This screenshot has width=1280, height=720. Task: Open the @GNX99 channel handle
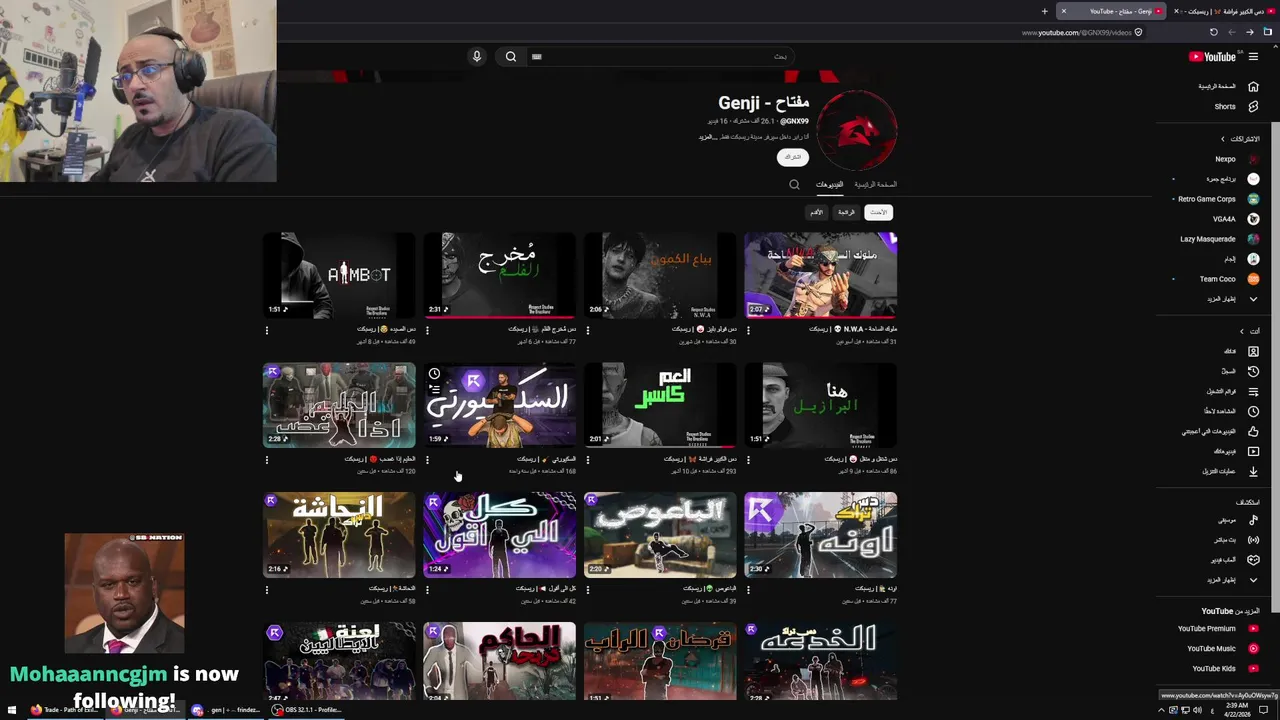[x=795, y=122]
